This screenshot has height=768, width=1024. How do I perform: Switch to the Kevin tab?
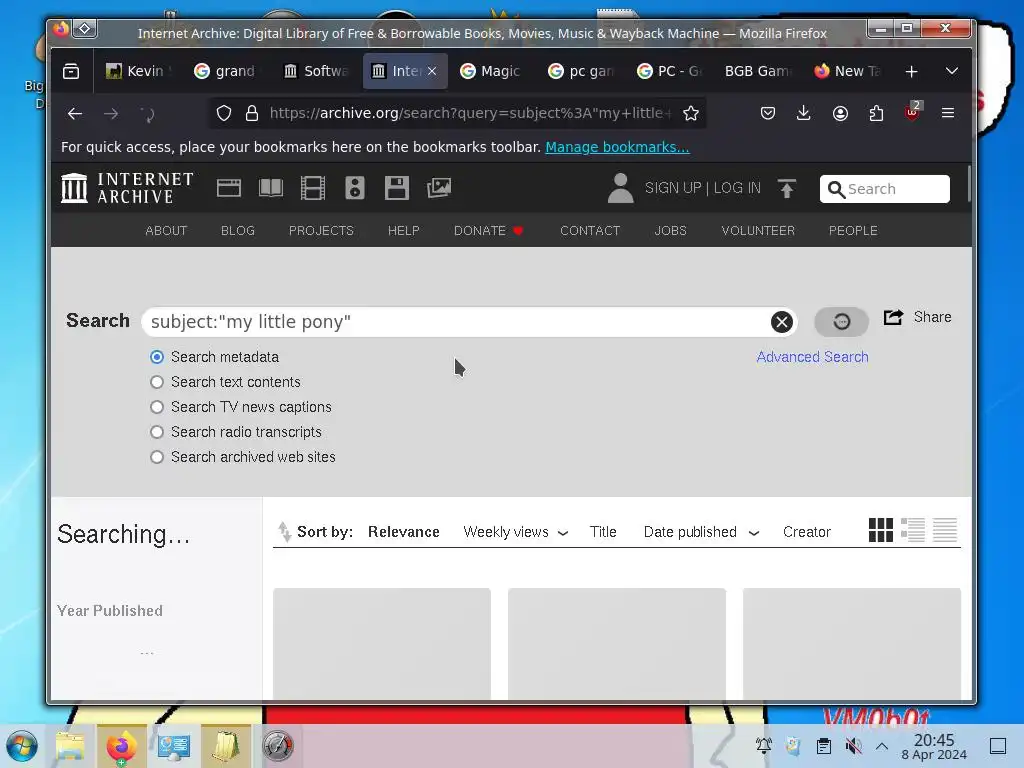pyautogui.click(x=139, y=71)
